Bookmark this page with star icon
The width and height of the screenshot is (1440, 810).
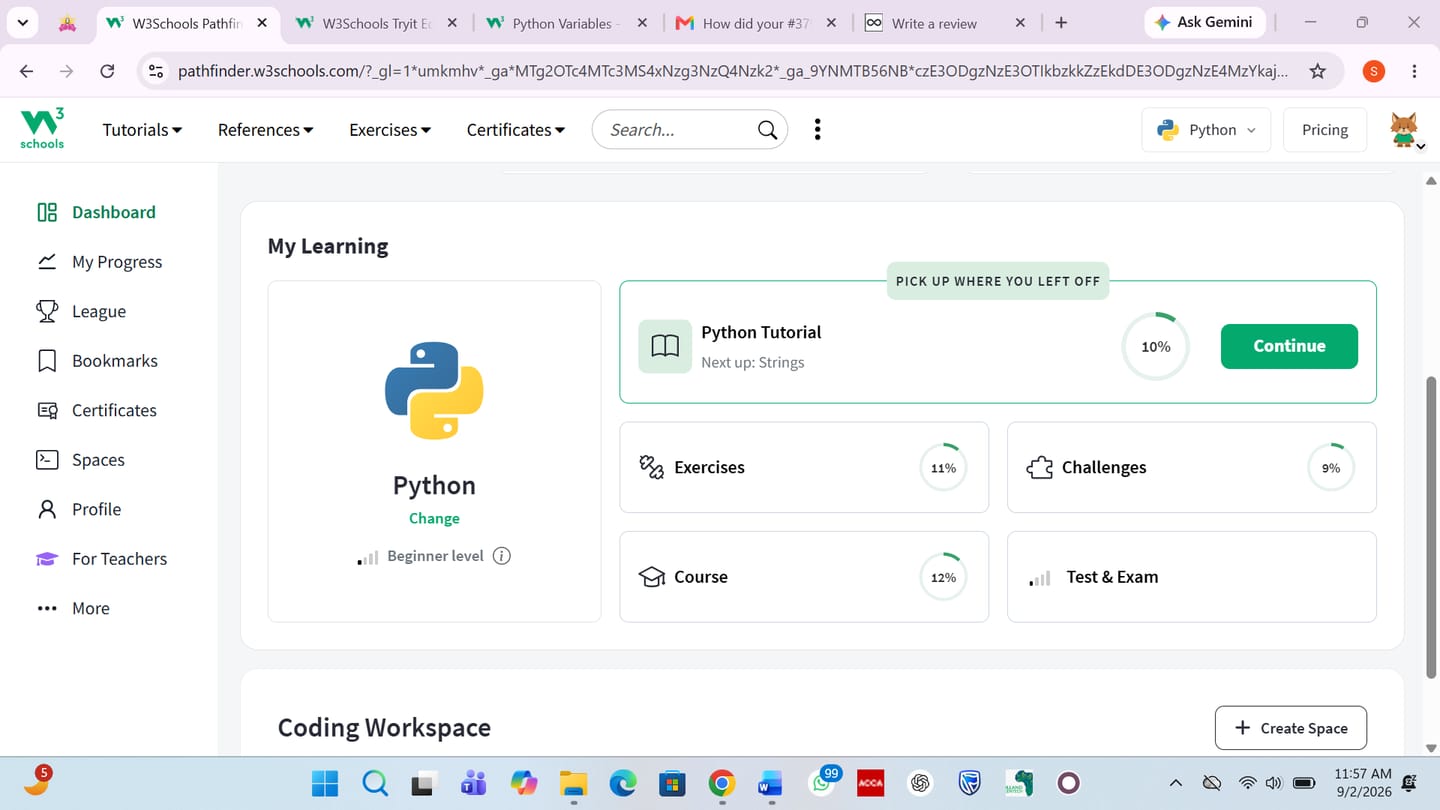pos(1318,71)
